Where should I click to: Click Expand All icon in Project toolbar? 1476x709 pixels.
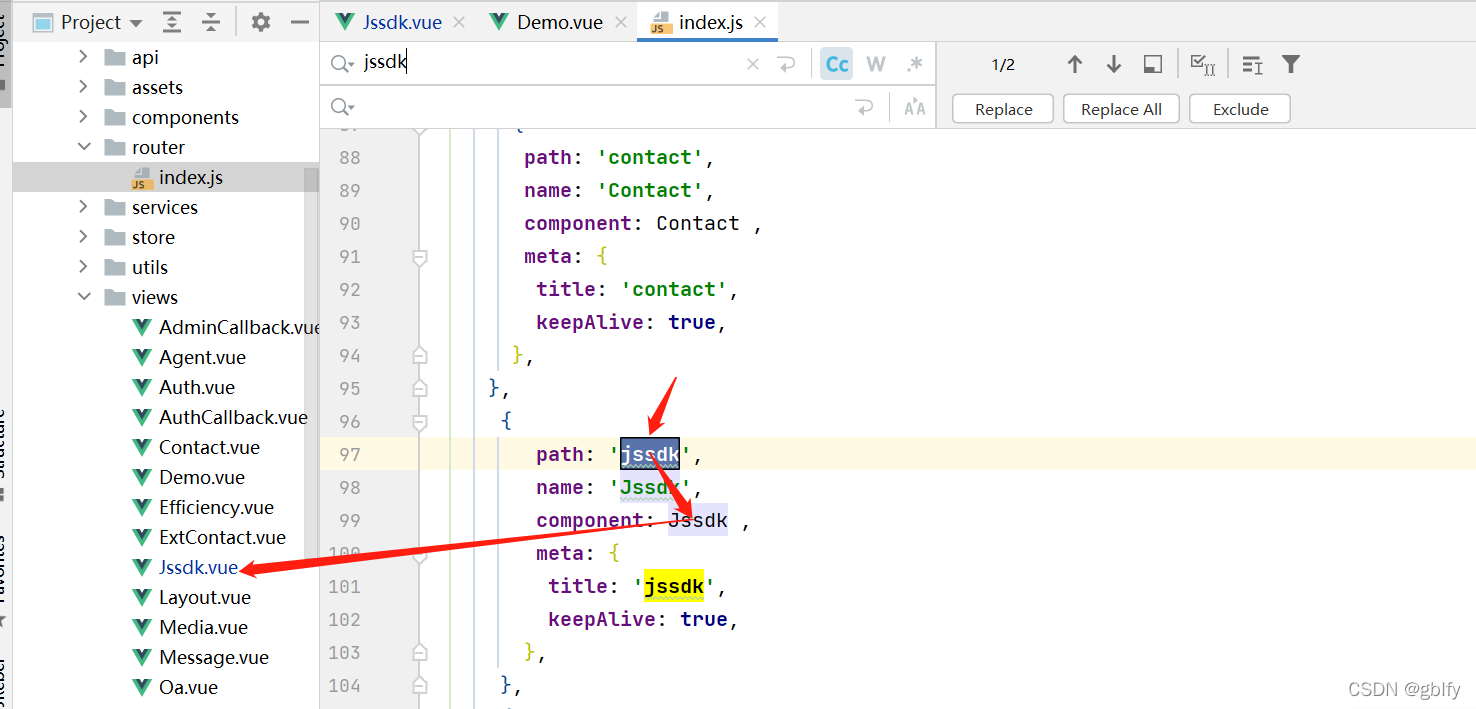pos(172,22)
